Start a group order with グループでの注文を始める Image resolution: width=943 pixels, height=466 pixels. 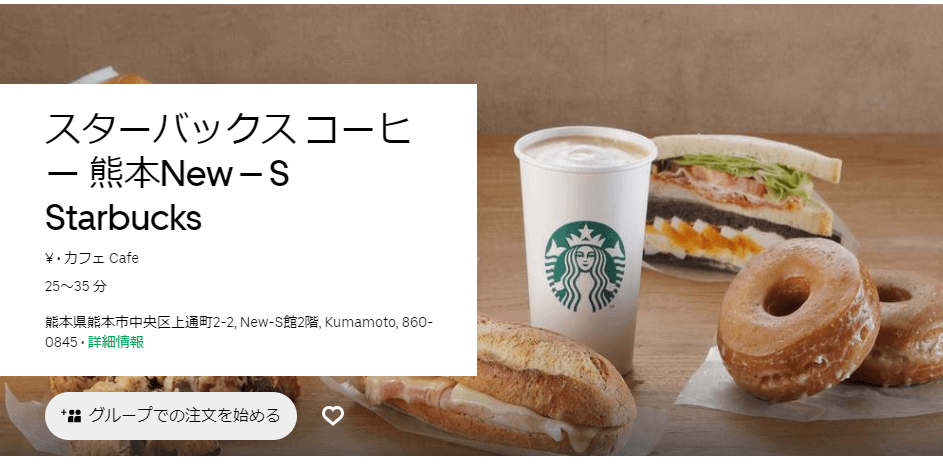(171, 415)
